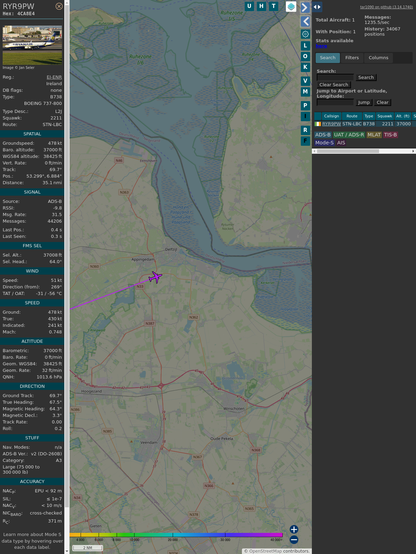The image size is (416, 554).
Task: Expand sidebar with right chevron button
Action: tap(305, 7)
